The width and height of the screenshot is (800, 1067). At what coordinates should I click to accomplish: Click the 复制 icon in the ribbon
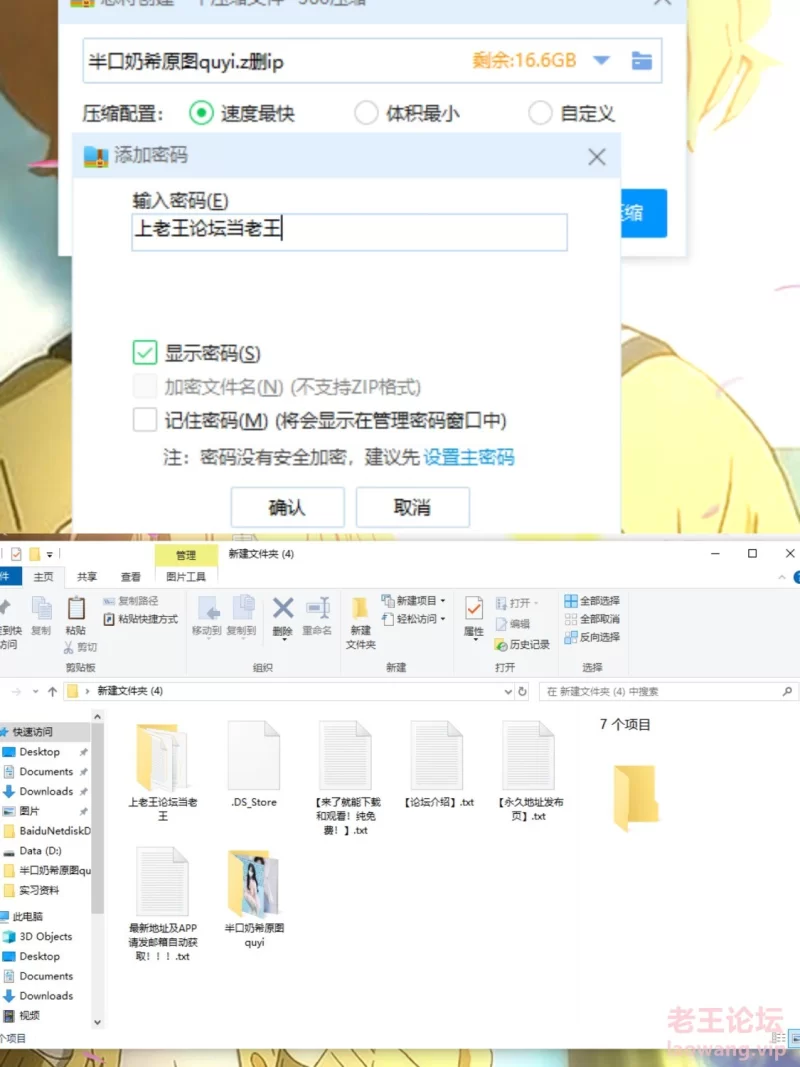[41, 616]
